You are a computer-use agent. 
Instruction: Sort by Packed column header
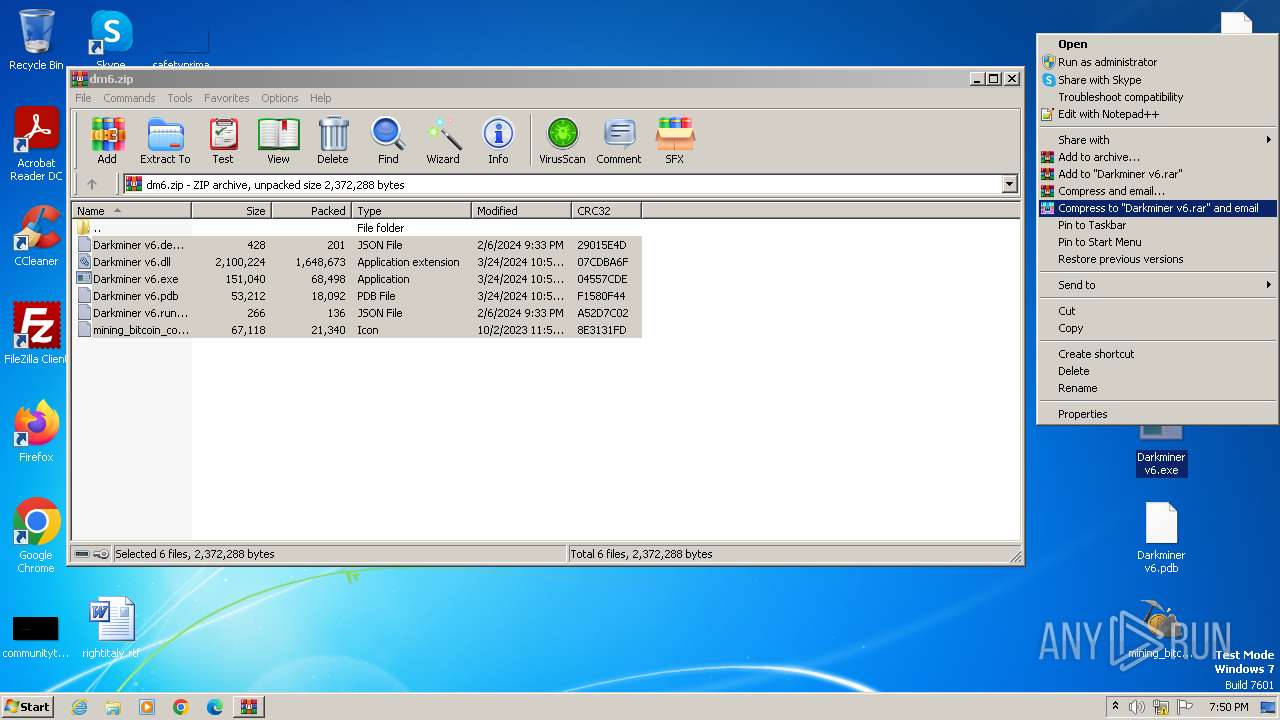[x=311, y=210]
